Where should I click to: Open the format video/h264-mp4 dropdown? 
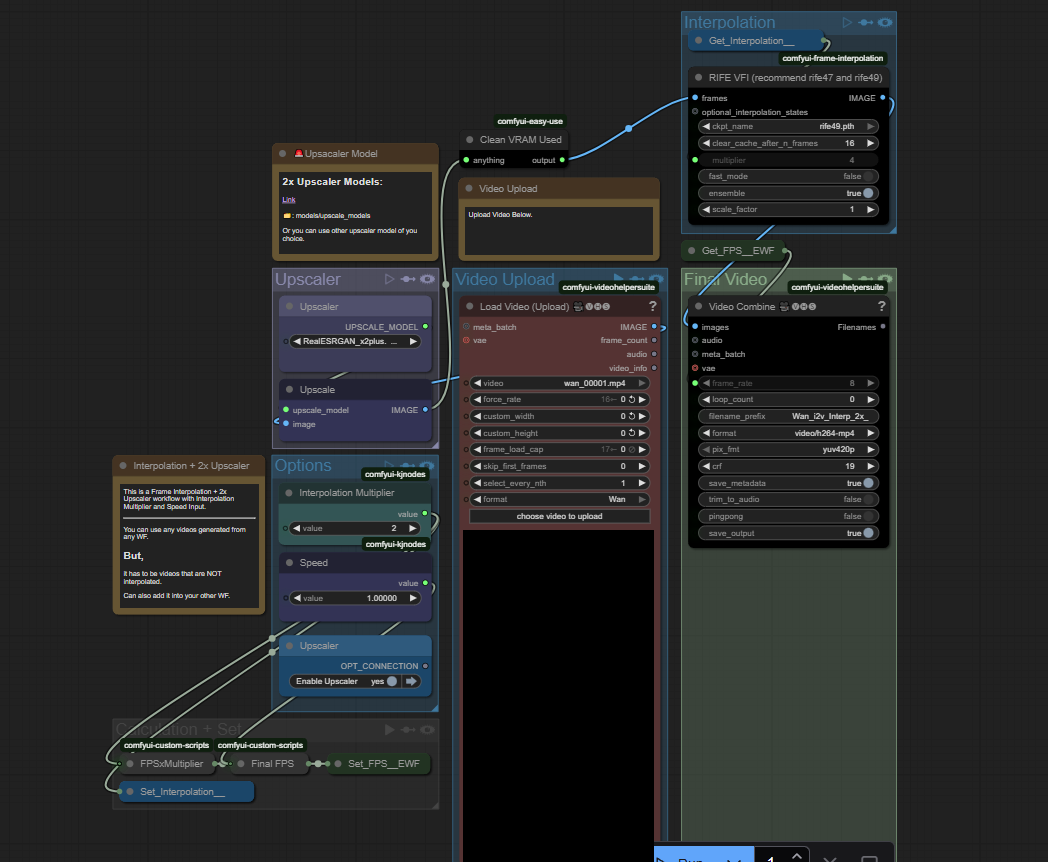coord(788,433)
